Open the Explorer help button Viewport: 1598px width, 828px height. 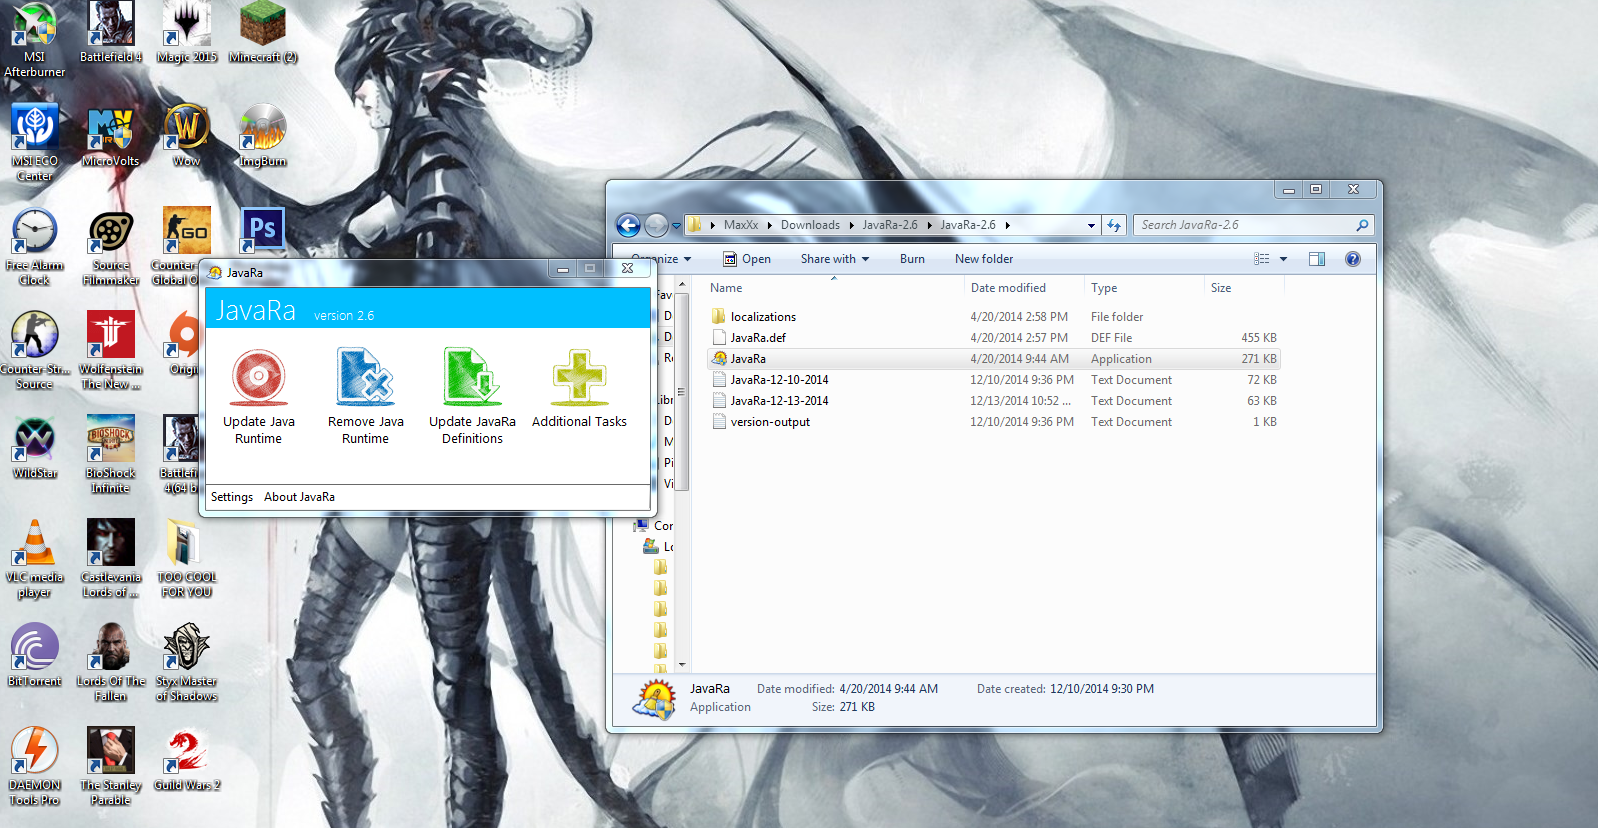(x=1353, y=259)
